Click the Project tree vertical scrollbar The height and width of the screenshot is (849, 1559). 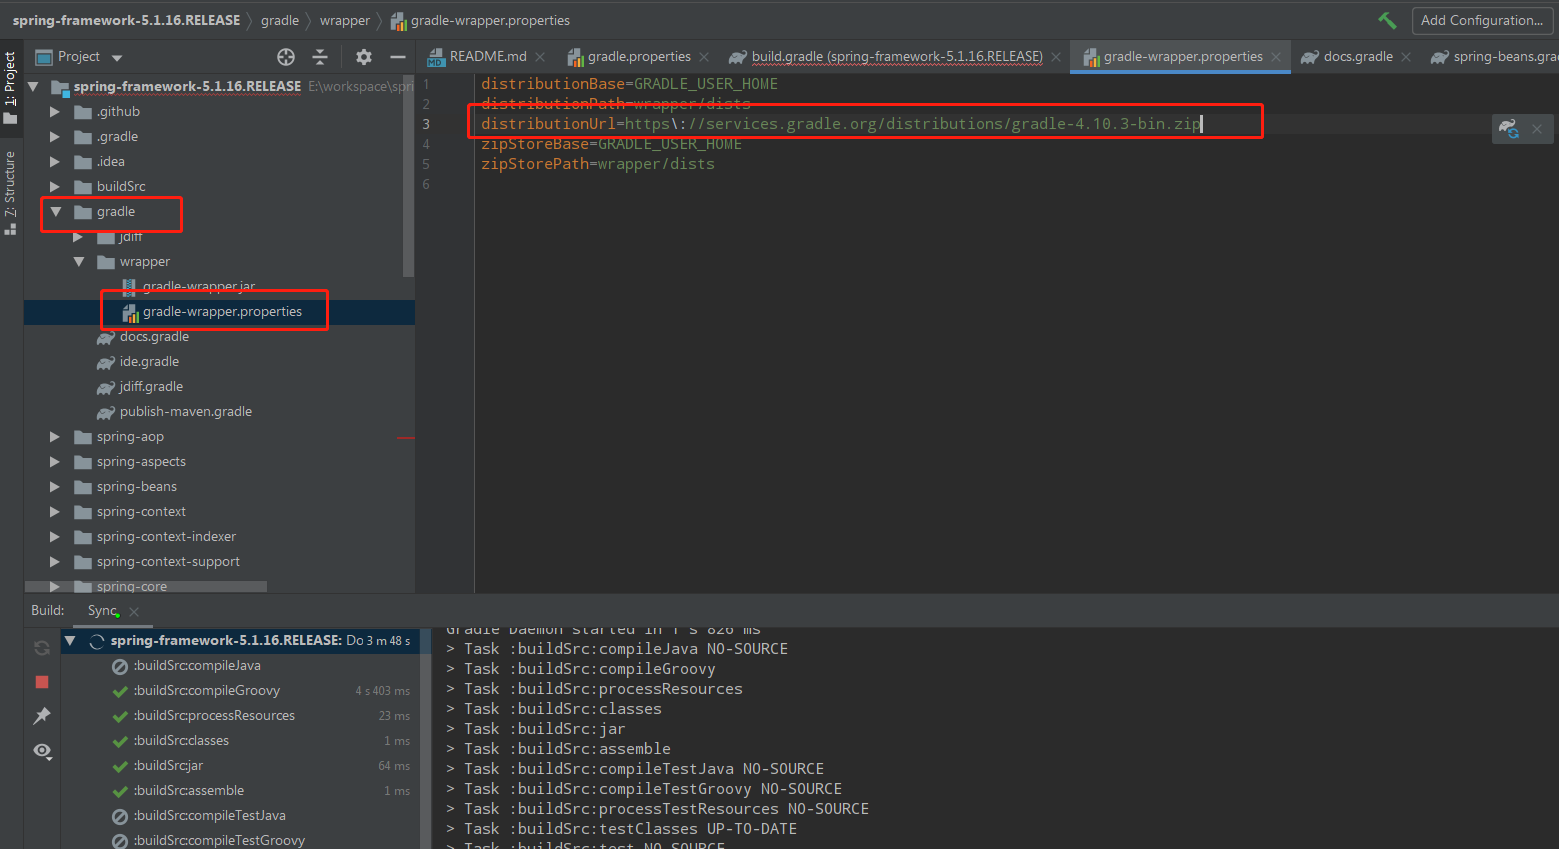(x=408, y=175)
